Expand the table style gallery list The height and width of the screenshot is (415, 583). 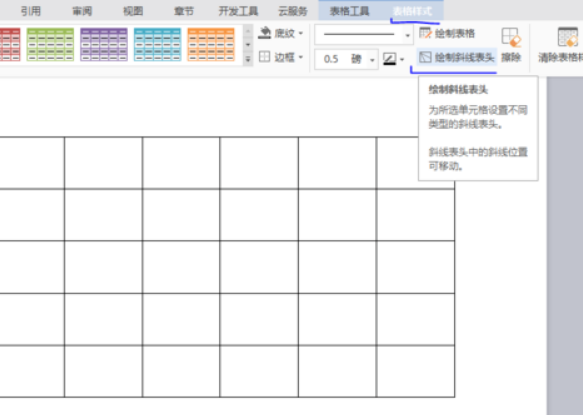(x=248, y=59)
